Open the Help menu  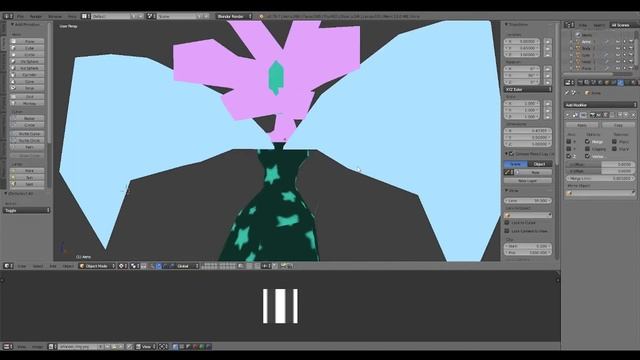pos(72,16)
